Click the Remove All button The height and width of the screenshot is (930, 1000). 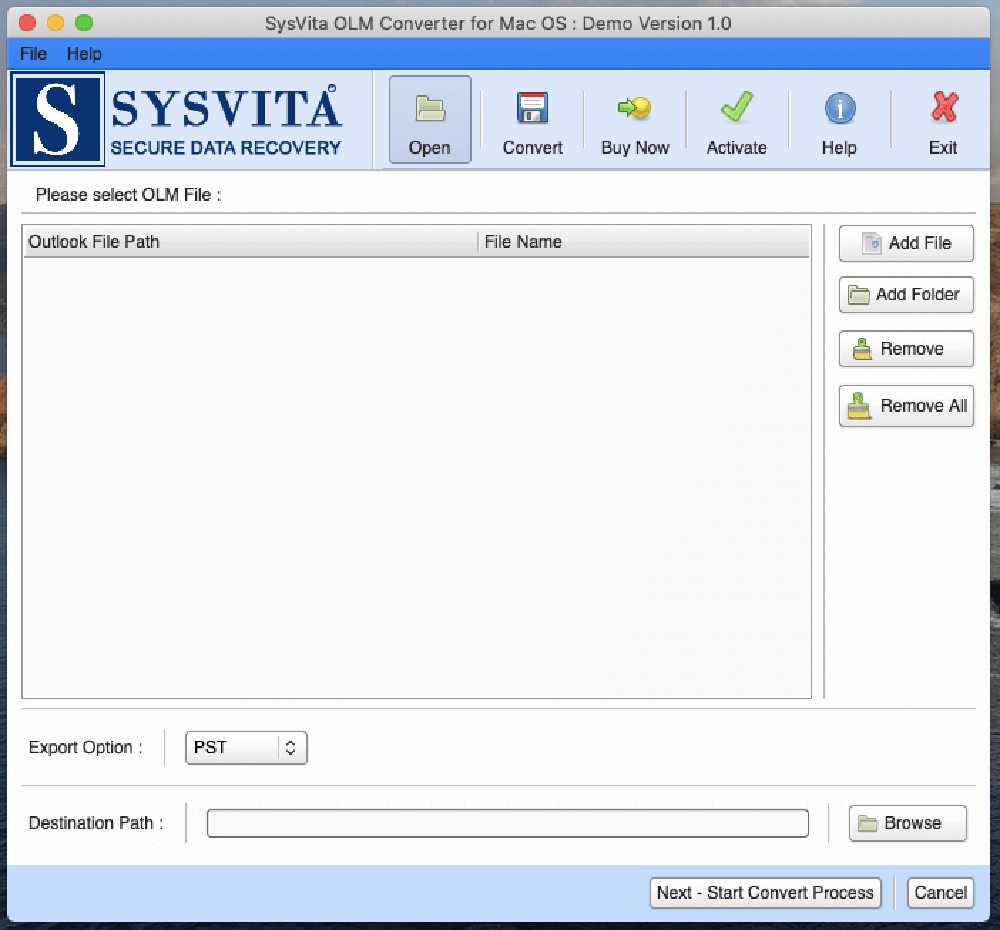click(x=906, y=406)
